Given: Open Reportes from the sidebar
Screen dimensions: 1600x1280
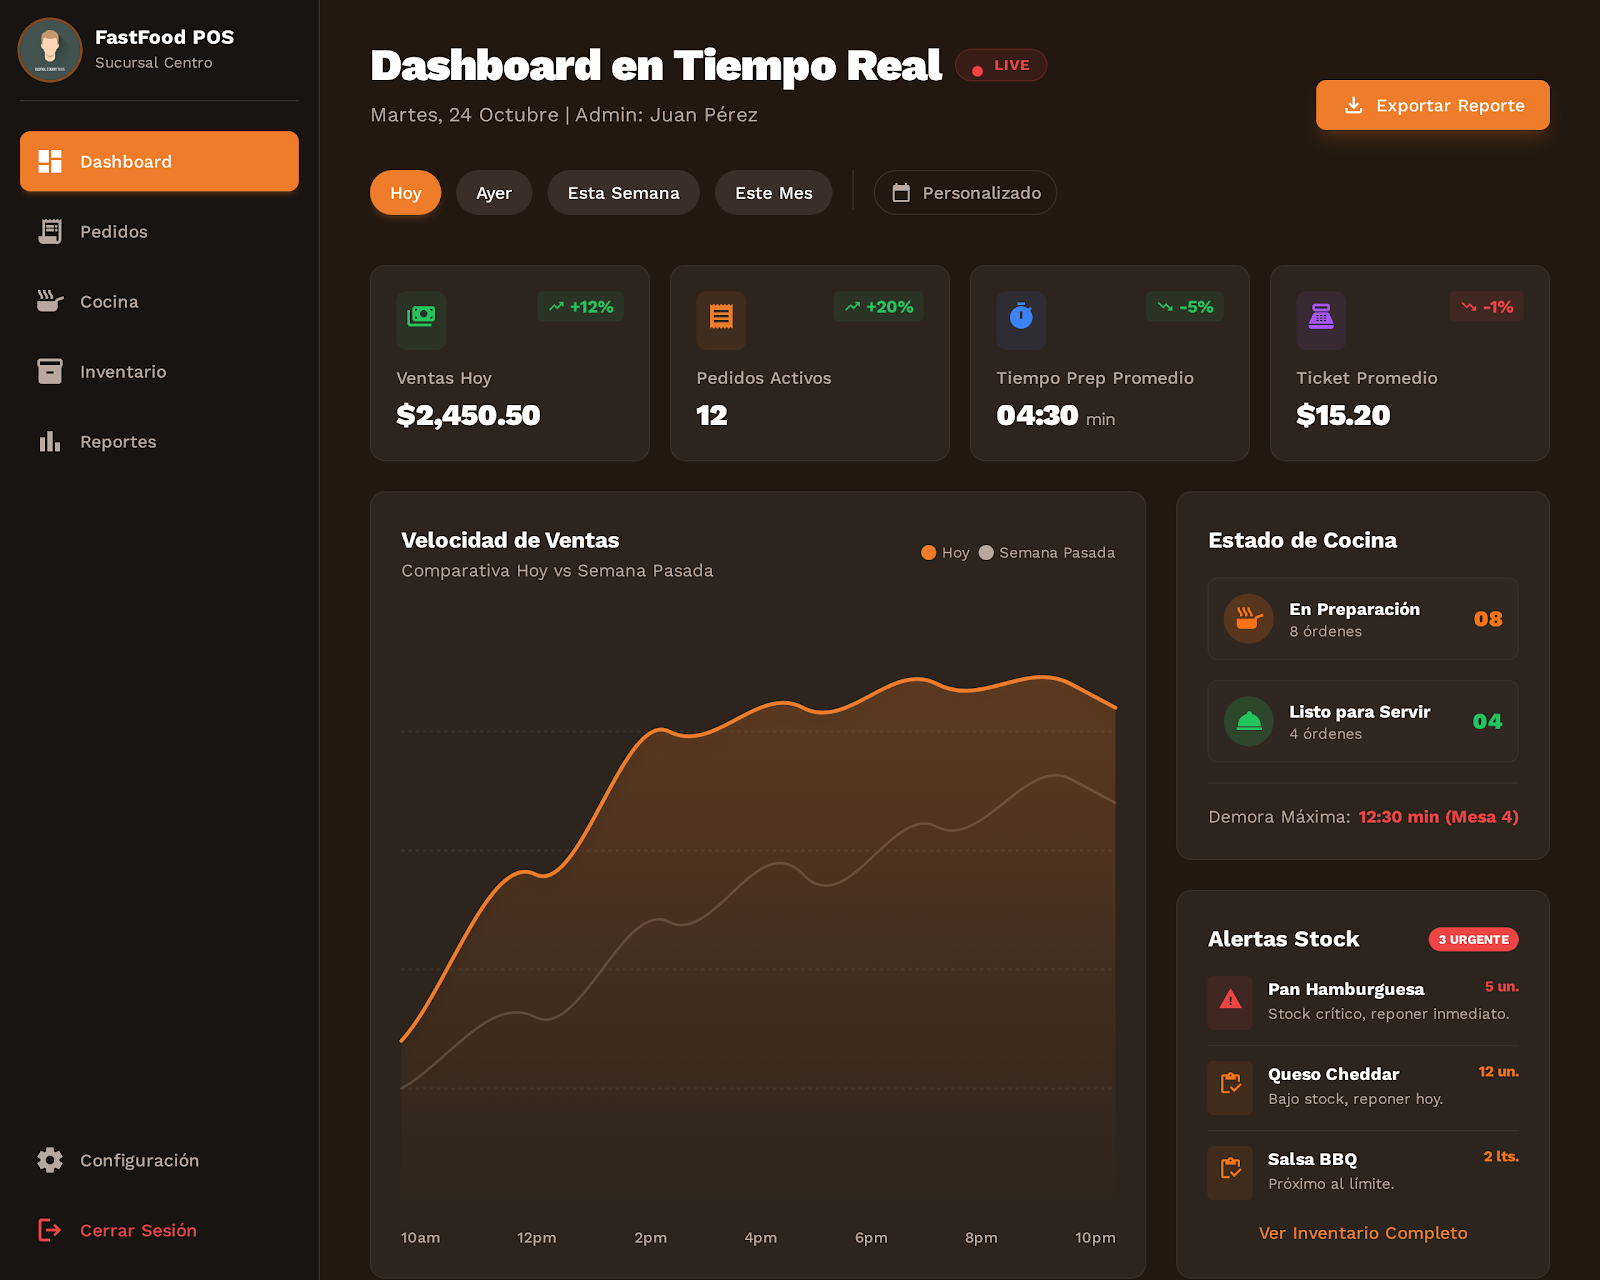Looking at the screenshot, I should pyautogui.click(x=49, y=441).
